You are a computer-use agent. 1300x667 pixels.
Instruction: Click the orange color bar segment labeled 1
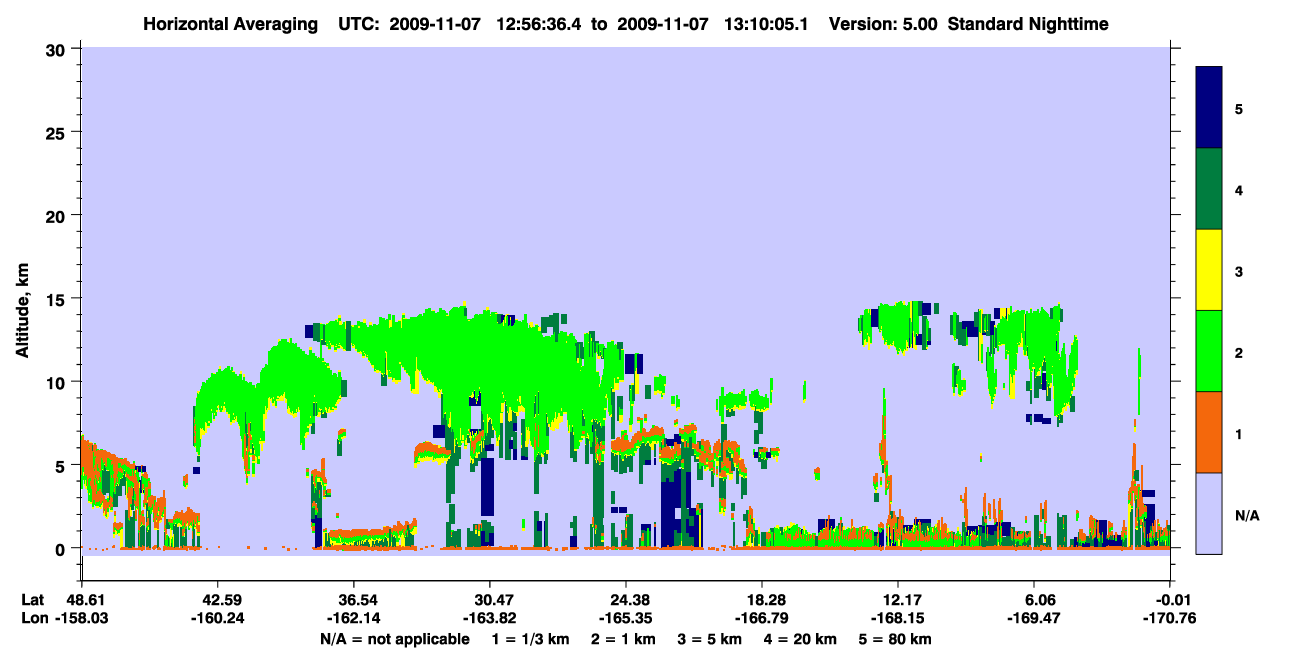pos(1209,432)
